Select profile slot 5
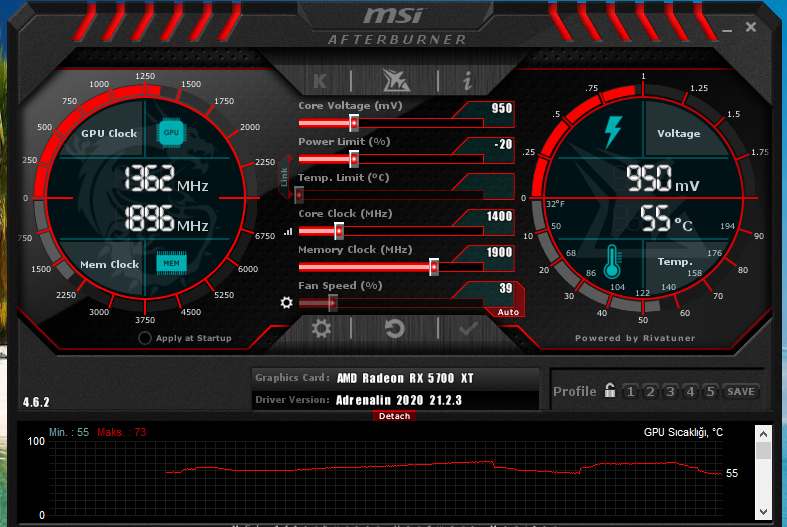 711,391
